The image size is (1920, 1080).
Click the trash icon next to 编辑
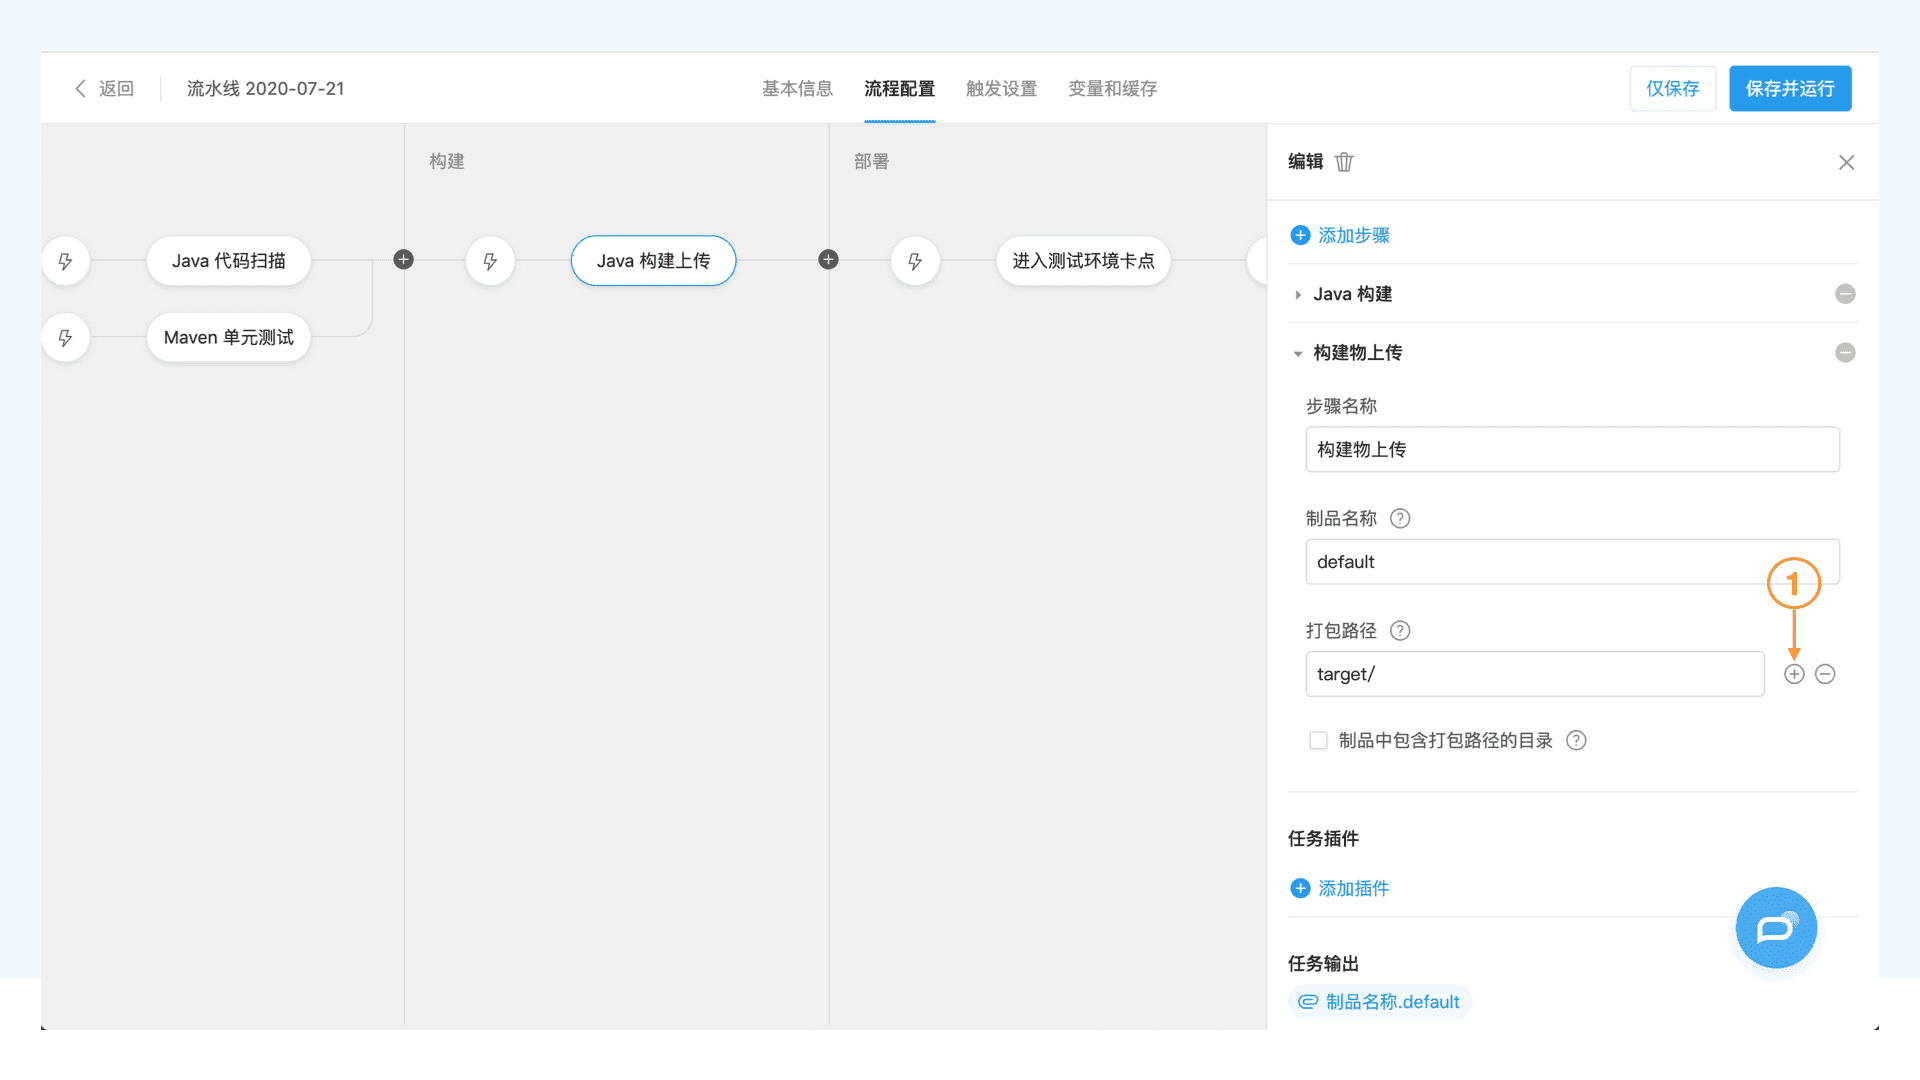point(1344,162)
